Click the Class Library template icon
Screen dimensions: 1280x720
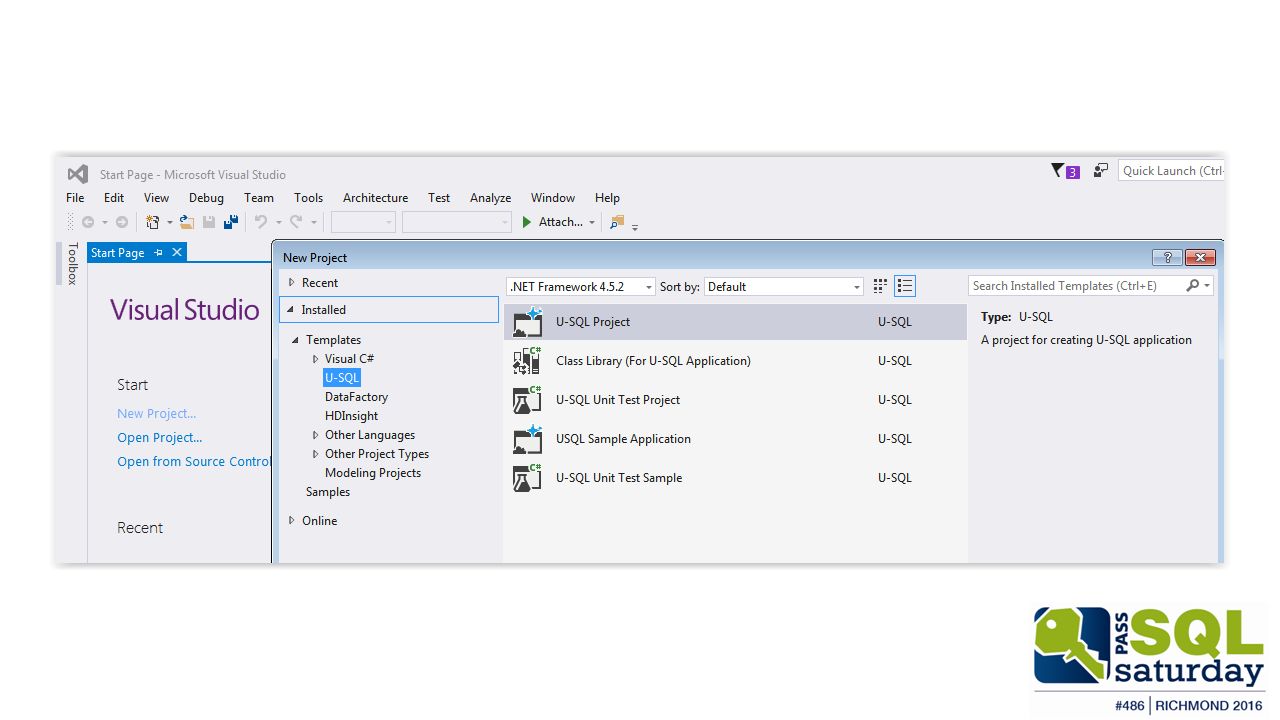[x=527, y=361]
